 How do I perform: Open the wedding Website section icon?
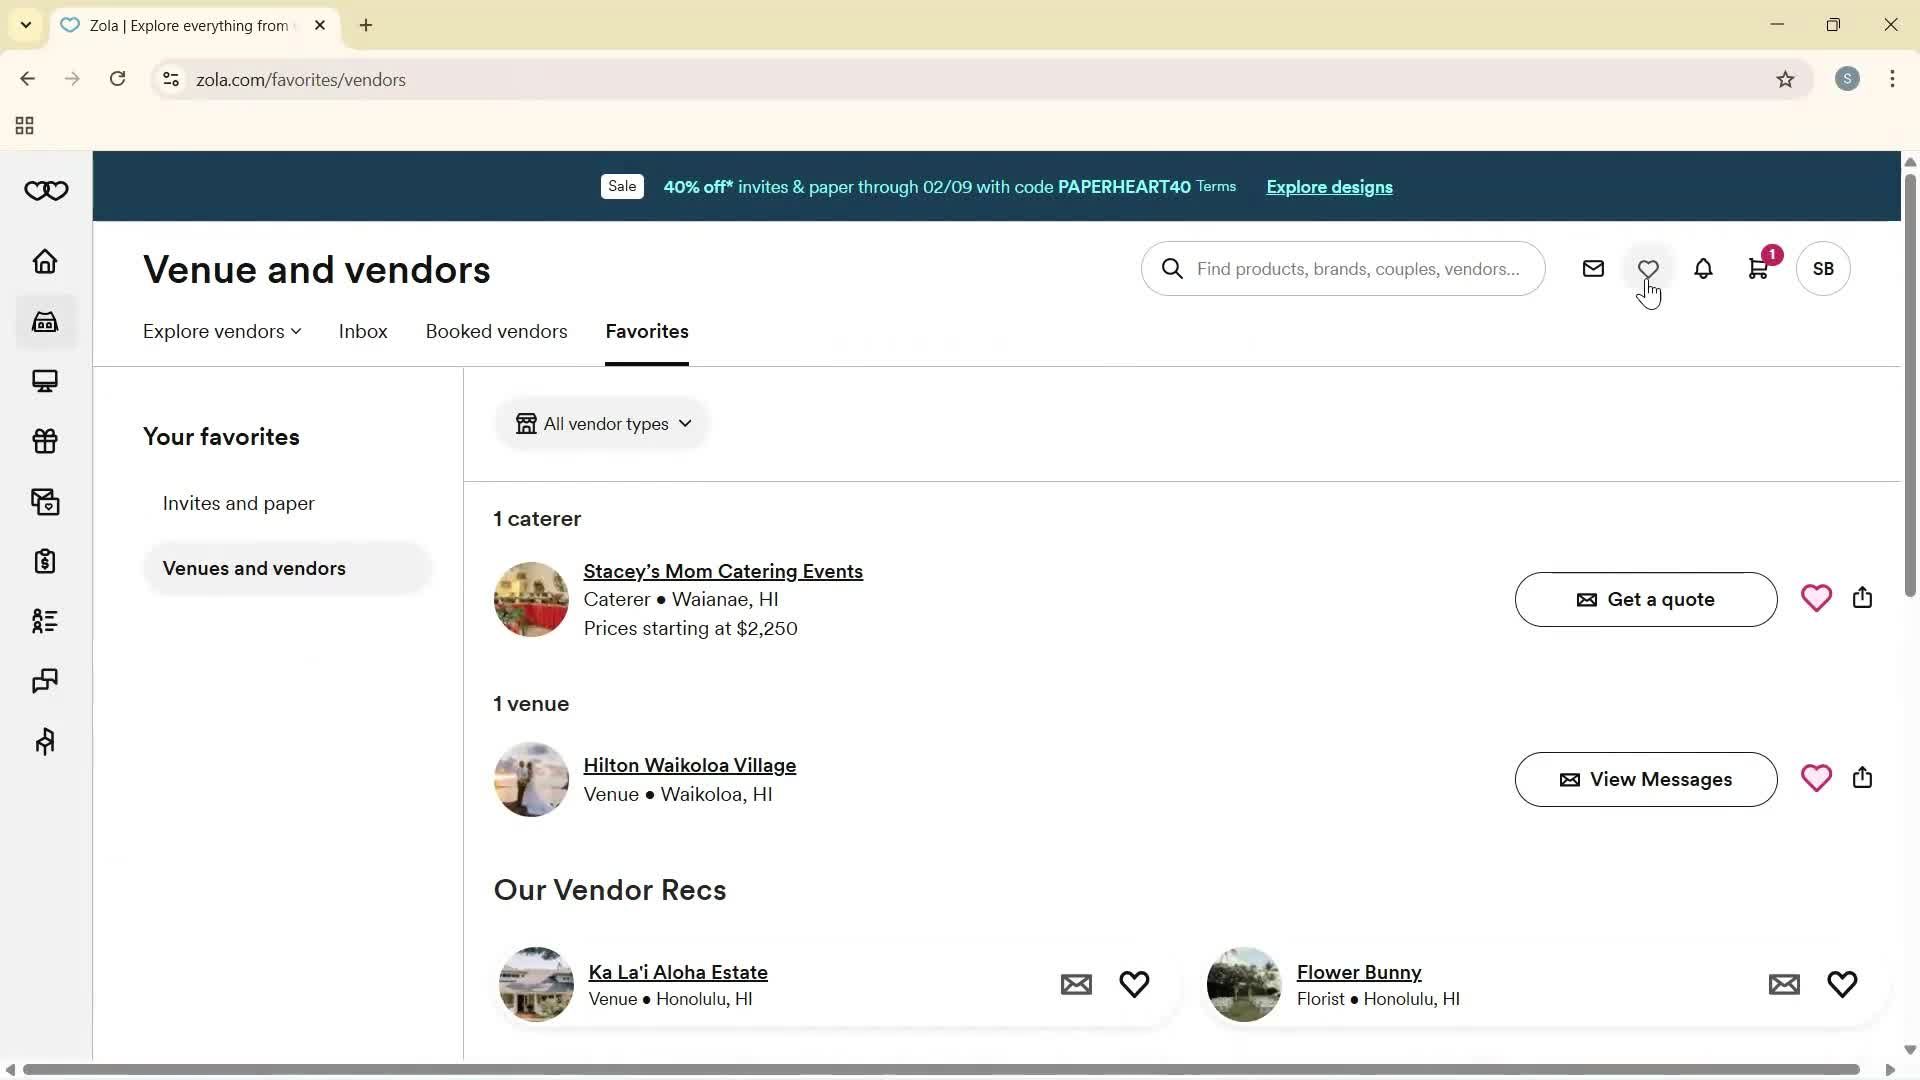click(x=45, y=381)
